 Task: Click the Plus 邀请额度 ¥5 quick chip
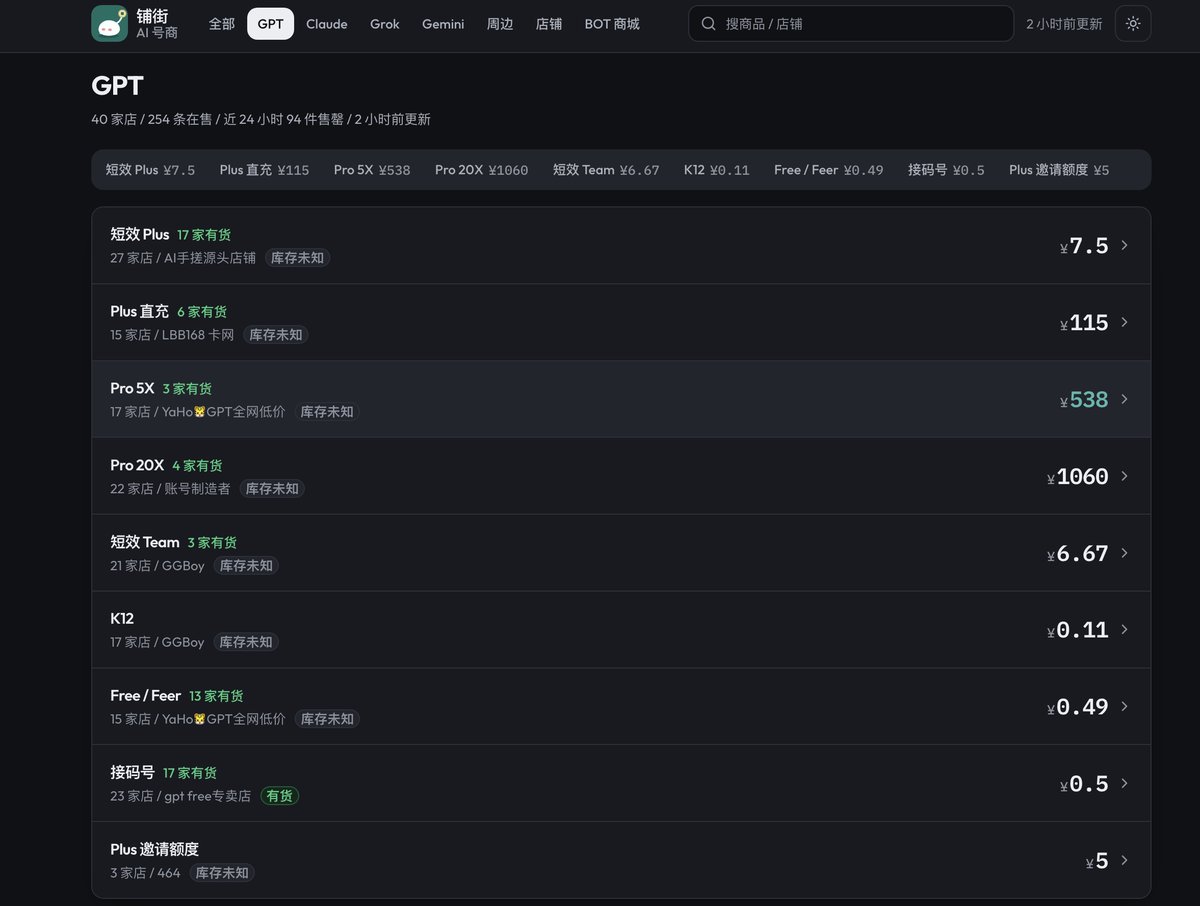click(x=1059, y=170)
